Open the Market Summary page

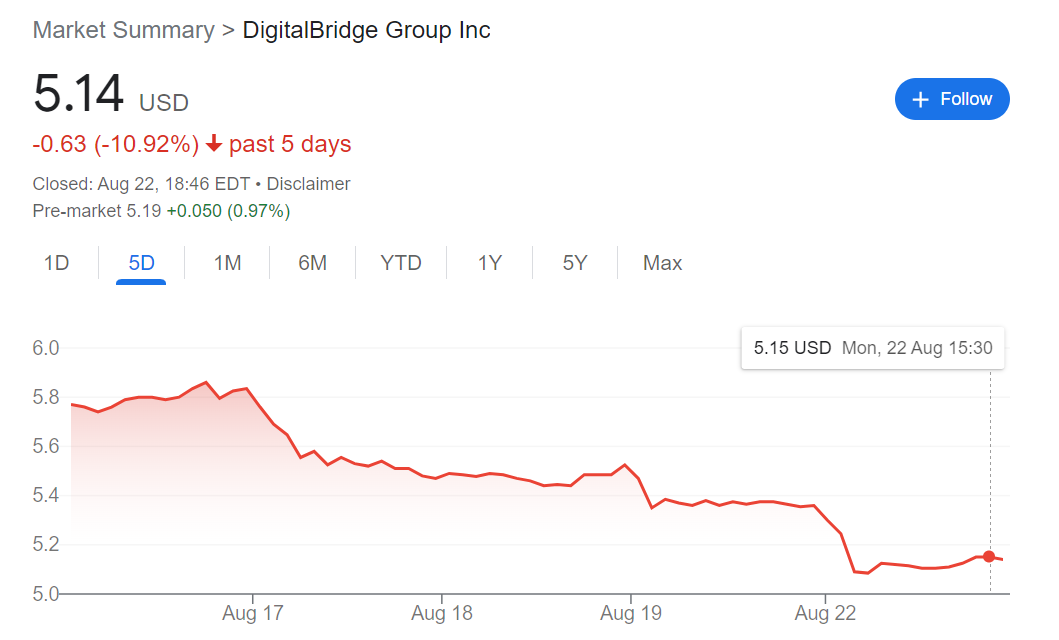(x=122, y=30)
